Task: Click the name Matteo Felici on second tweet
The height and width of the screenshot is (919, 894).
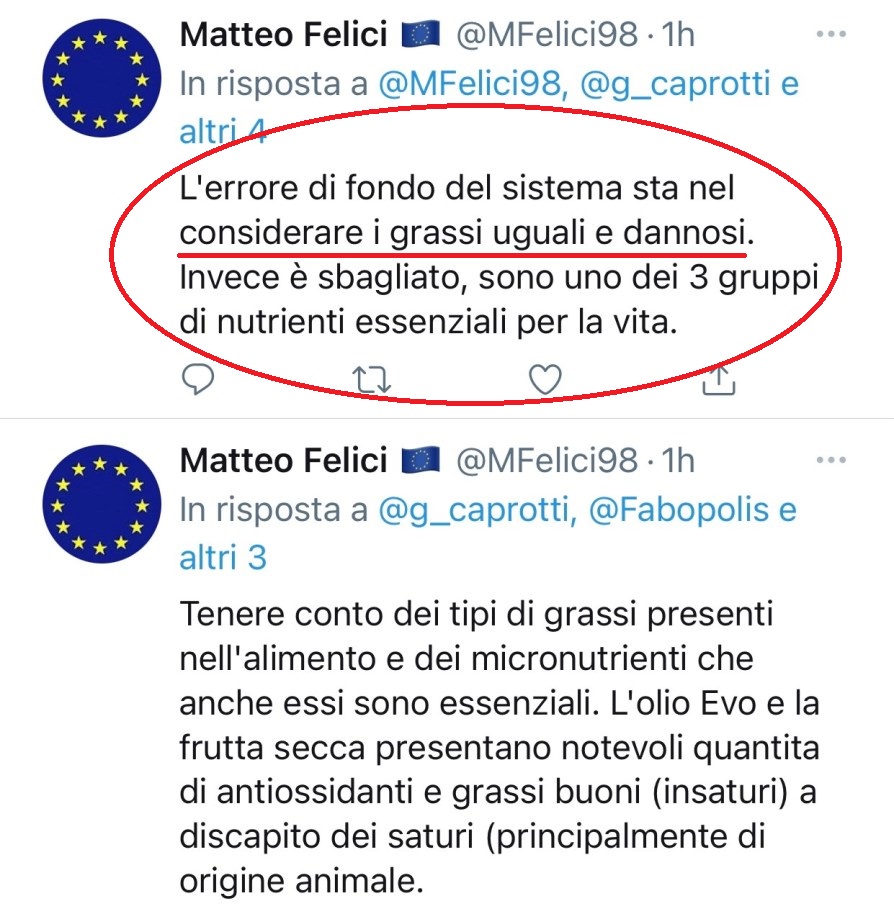Action: (x=283, y=461)
